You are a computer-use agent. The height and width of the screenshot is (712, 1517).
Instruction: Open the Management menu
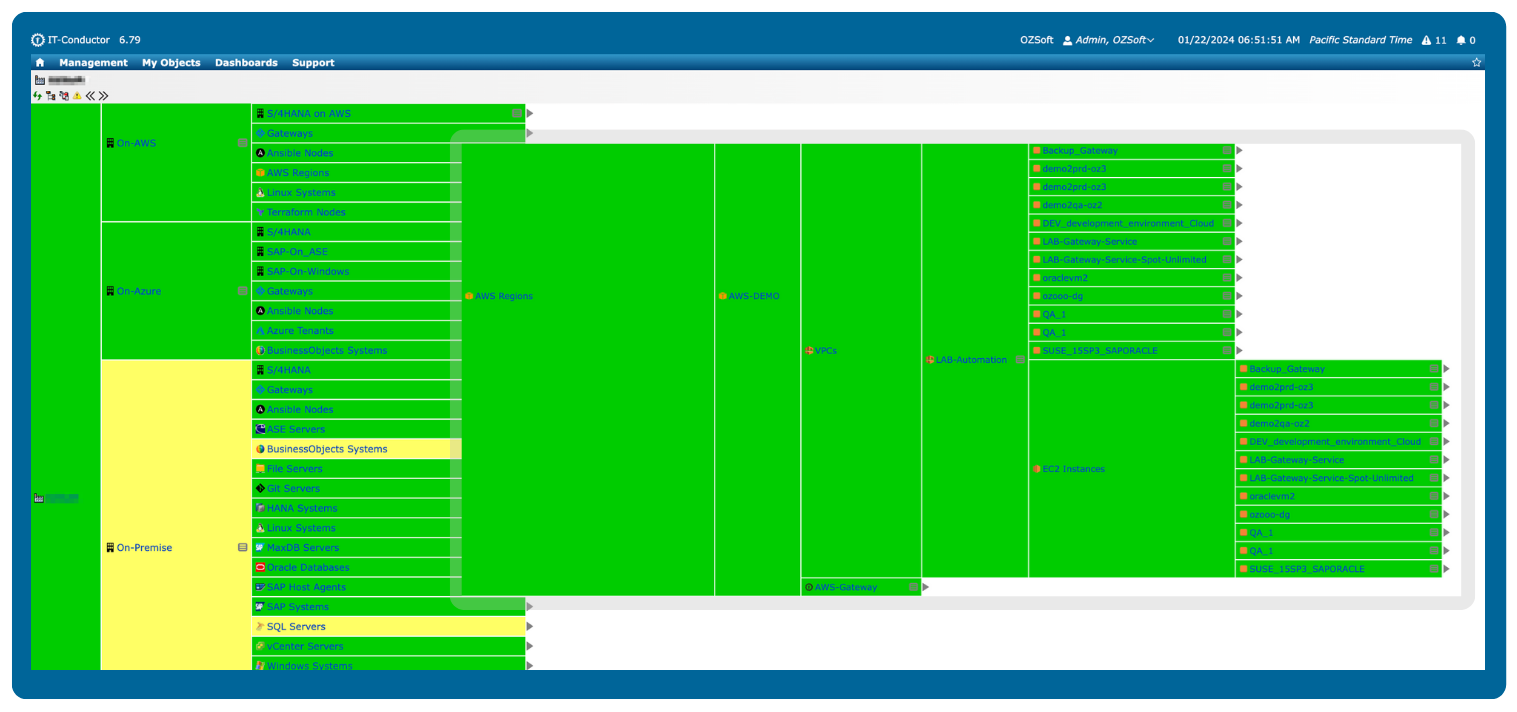[x=93, y=63]
